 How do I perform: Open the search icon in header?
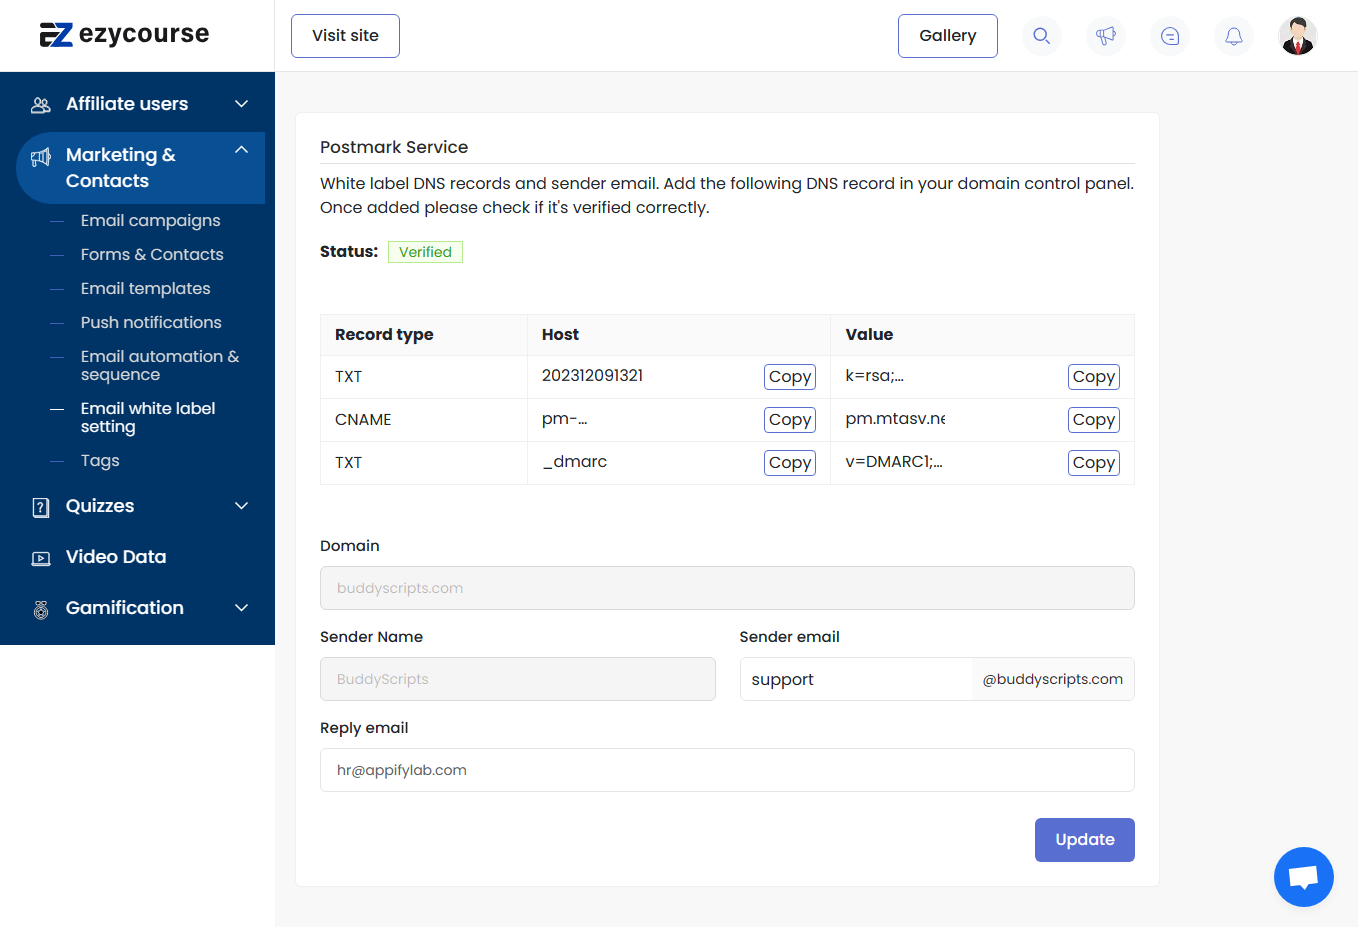(x=1041, y=36)
